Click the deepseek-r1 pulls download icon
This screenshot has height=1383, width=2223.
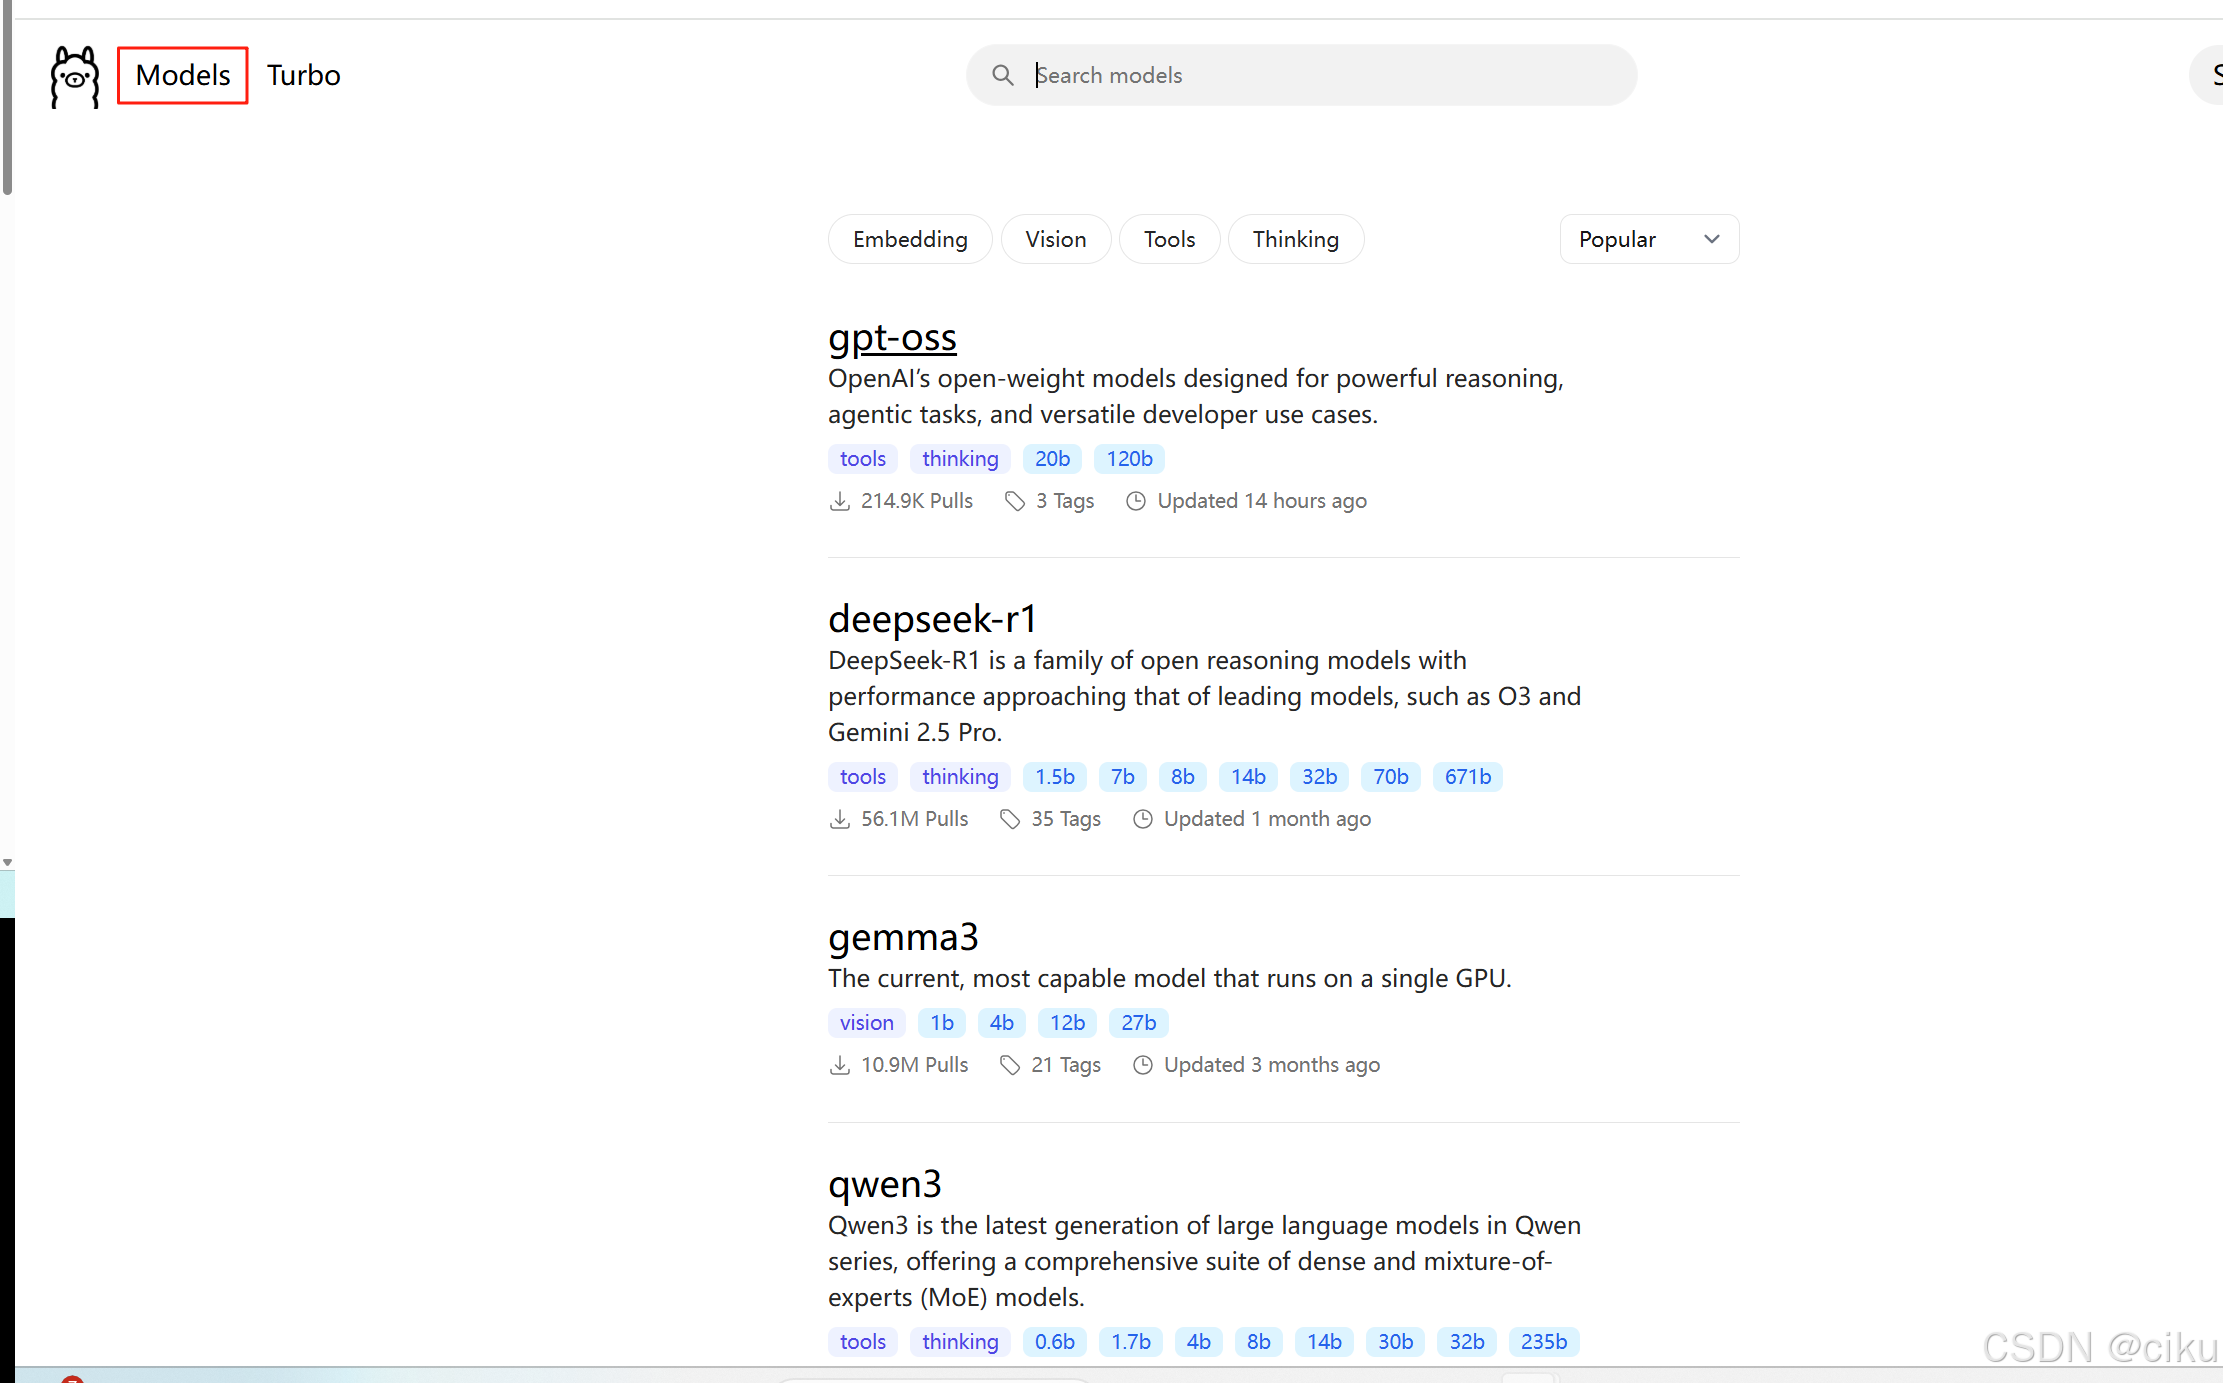840,819
